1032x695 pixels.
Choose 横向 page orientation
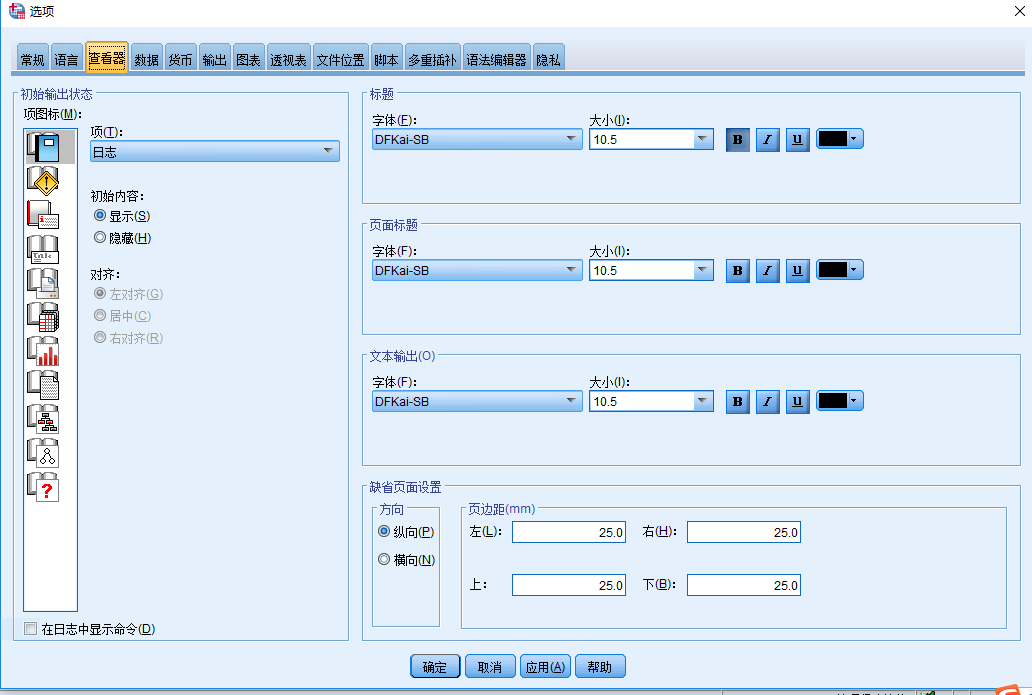tap(384, 559)
